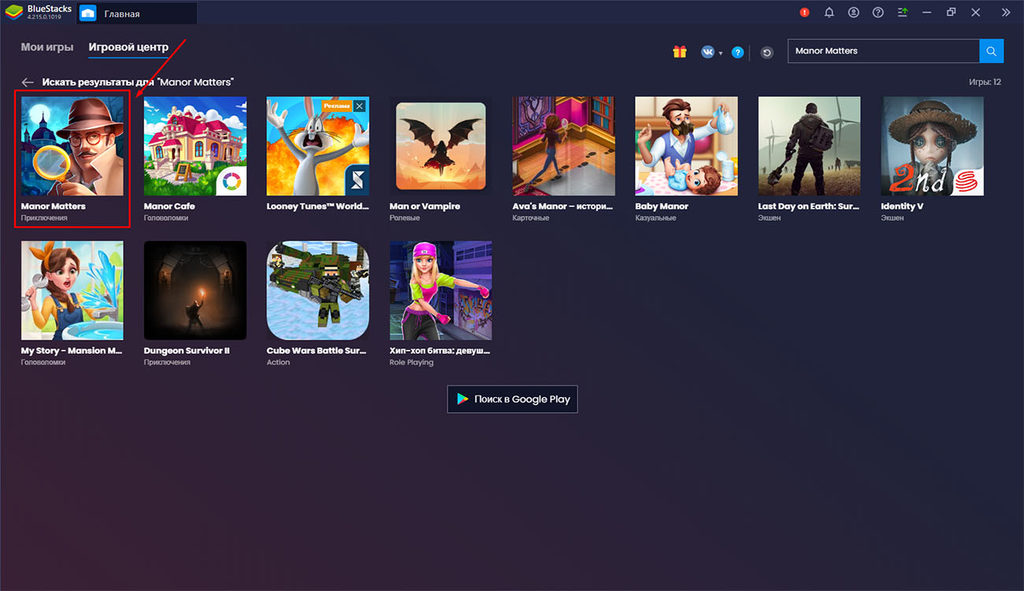1024x591 pixels.
Task: Open the blue help question icon
Action: coord(737,52)
